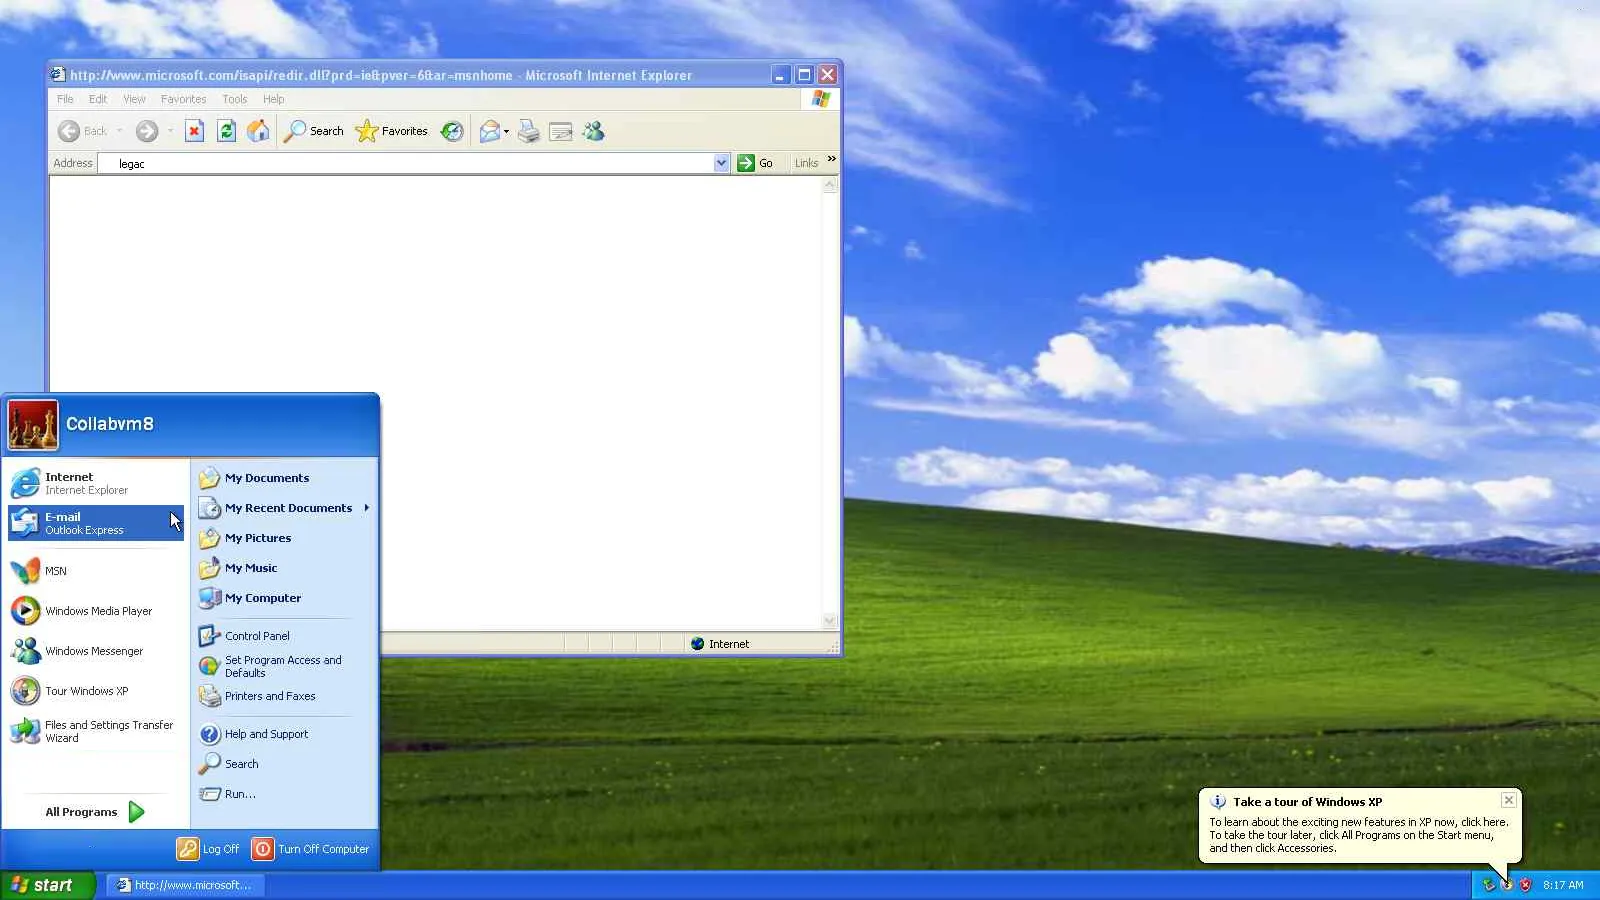Launch Files and Settings Transfer Wizard
The width and height of the screenshot is (1600, 900).
tap(96, 731)
